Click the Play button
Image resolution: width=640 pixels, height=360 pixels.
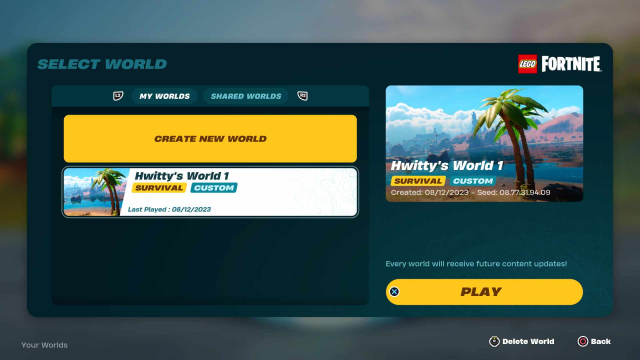pos(484,292)
